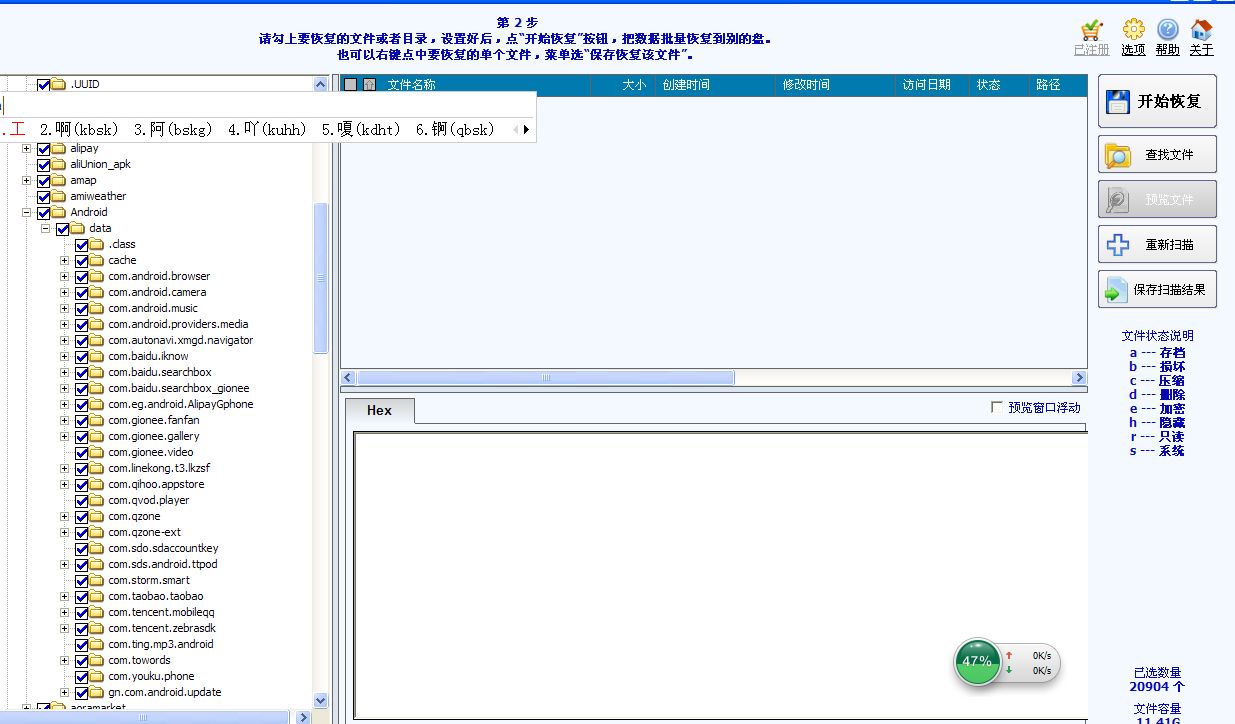Click the folder icon of com.qvod.player
This screenshot has width=1235, height=724.
click(x=97, y=500)
